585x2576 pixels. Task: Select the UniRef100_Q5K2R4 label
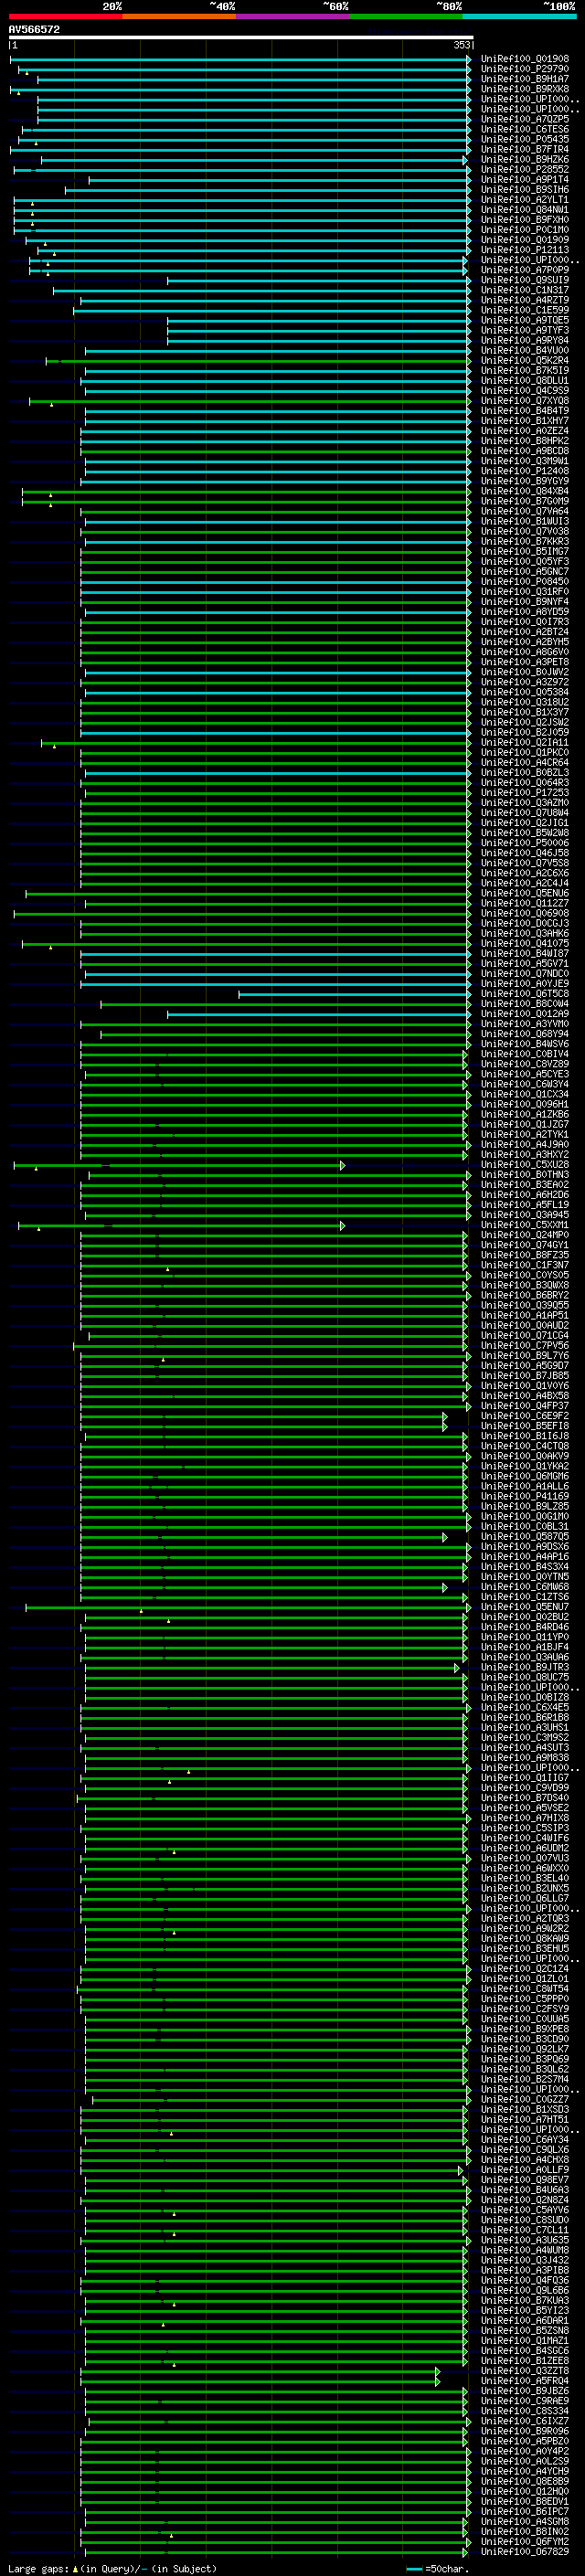tap(524, 361)
